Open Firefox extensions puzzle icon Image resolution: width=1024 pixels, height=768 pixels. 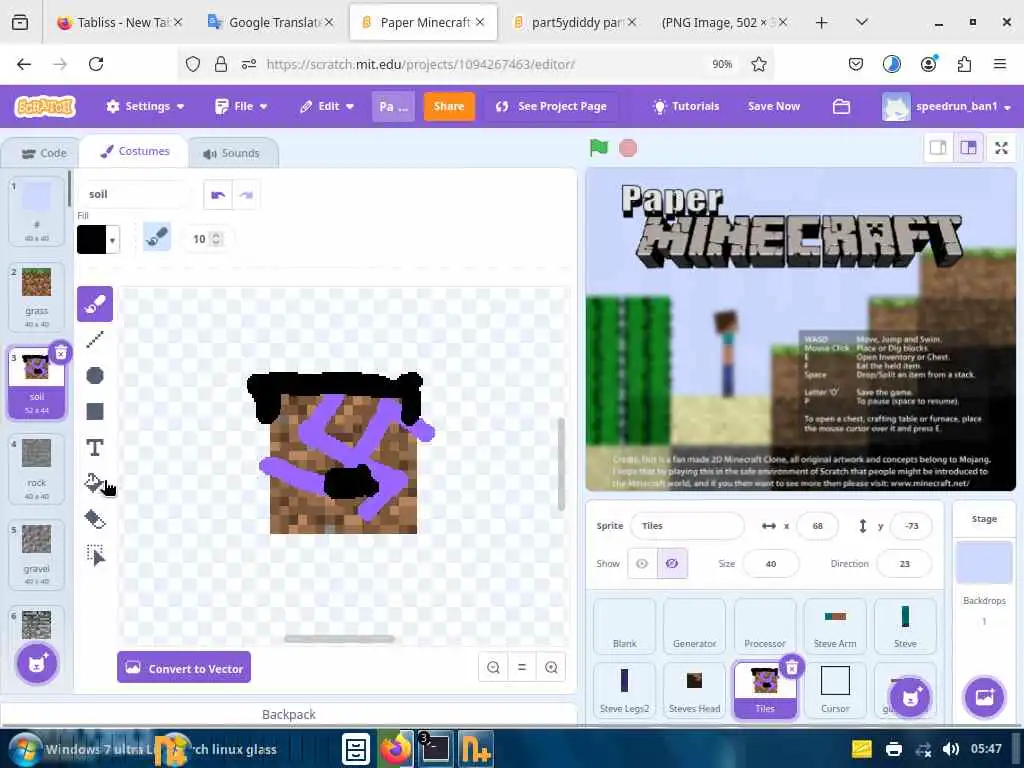pyautogui.click(x=964, y=64)
